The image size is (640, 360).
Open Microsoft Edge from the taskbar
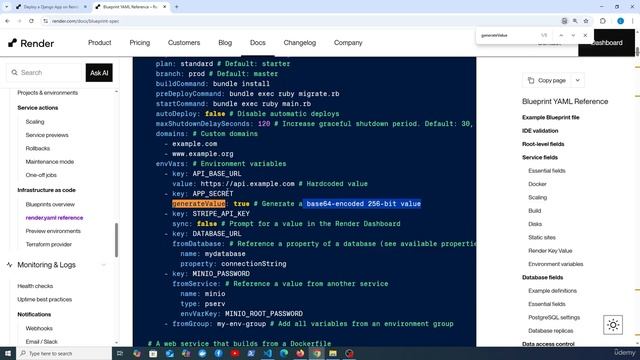click(x=284, y=353)
